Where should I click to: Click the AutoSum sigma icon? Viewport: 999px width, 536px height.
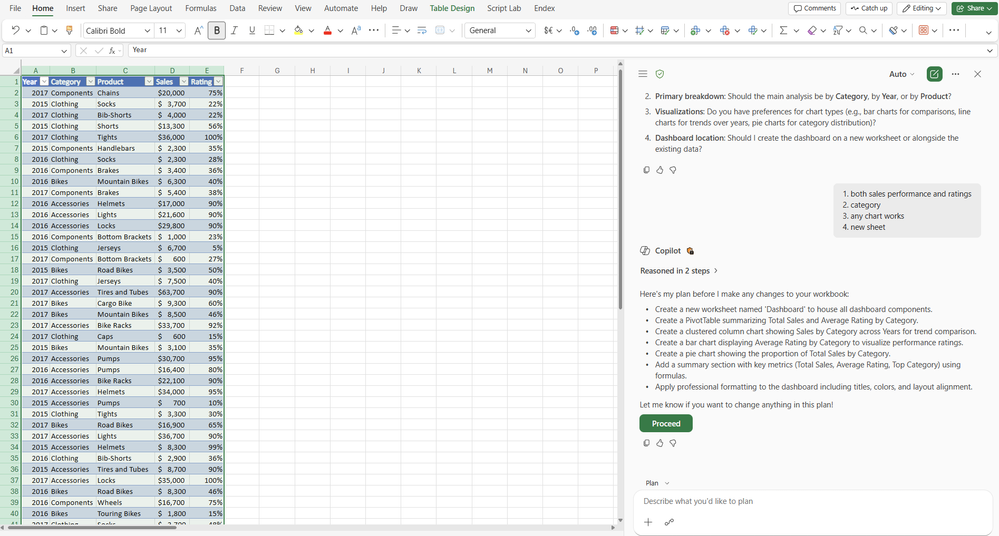783,30
